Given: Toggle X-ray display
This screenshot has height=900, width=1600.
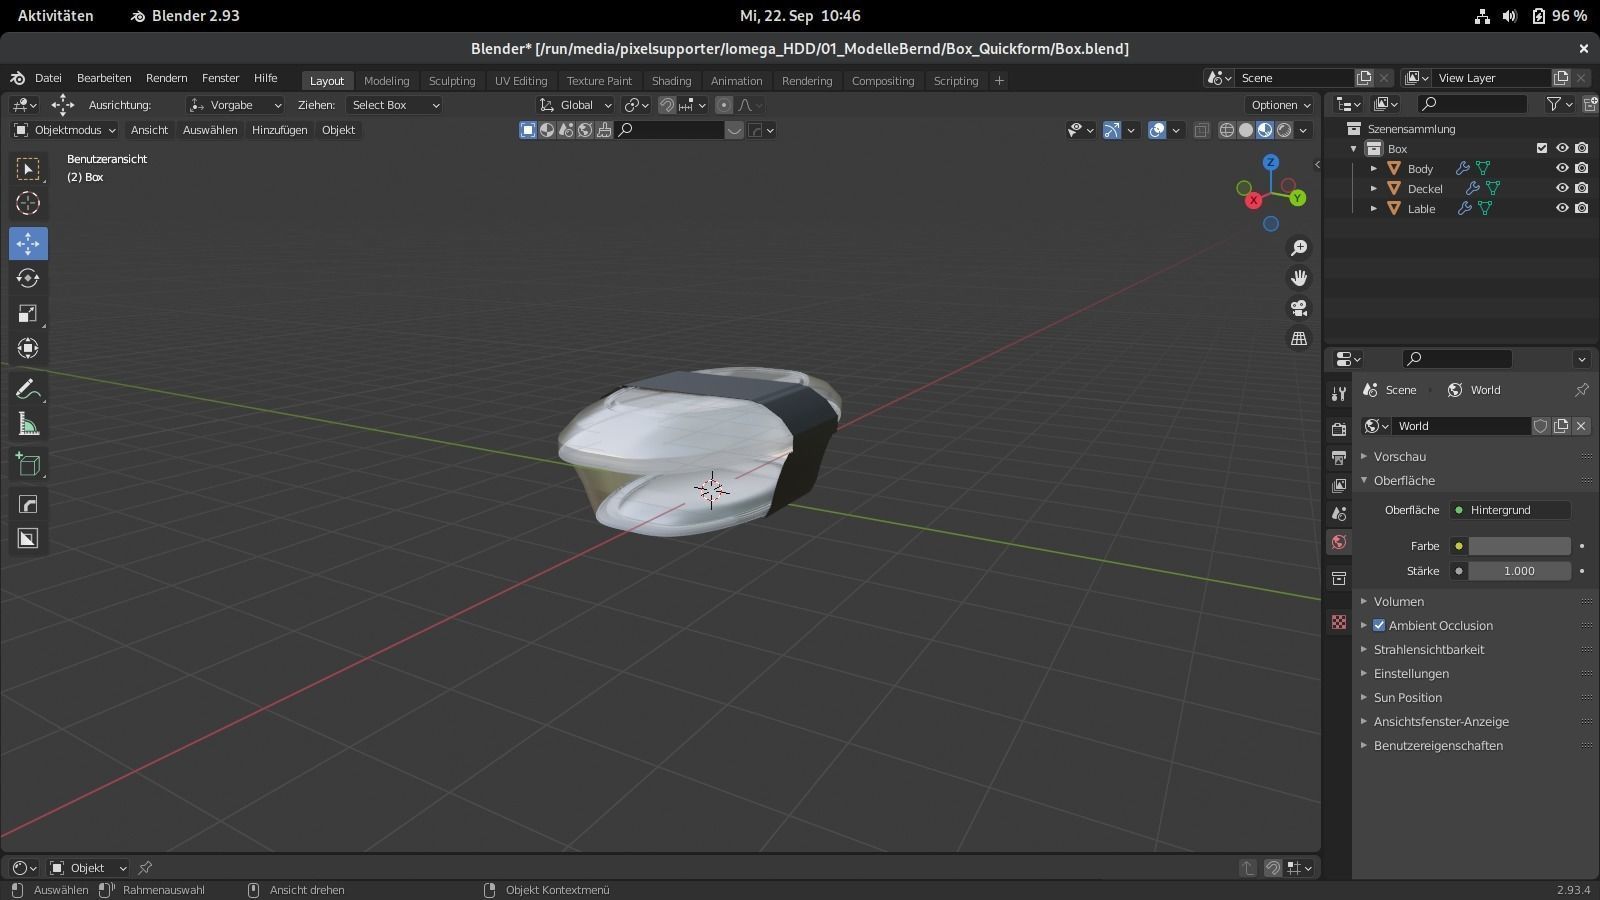Looking at the screenshot, I should pyautogui.click(x=1201, y=130).
